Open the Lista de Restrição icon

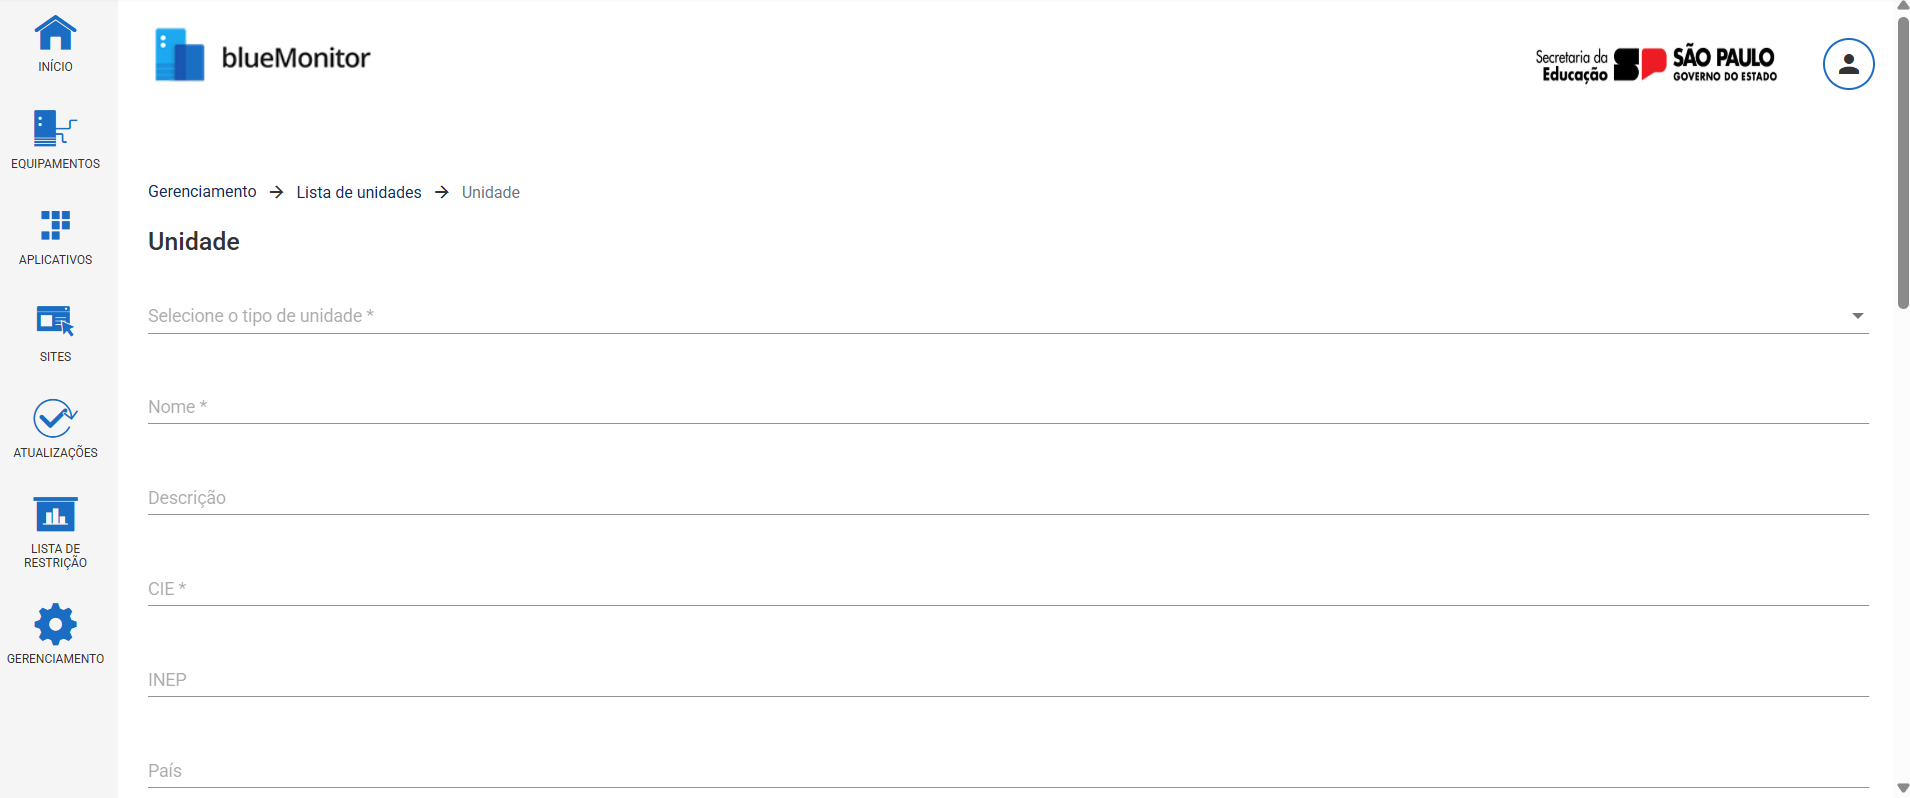tap(55, 515)
